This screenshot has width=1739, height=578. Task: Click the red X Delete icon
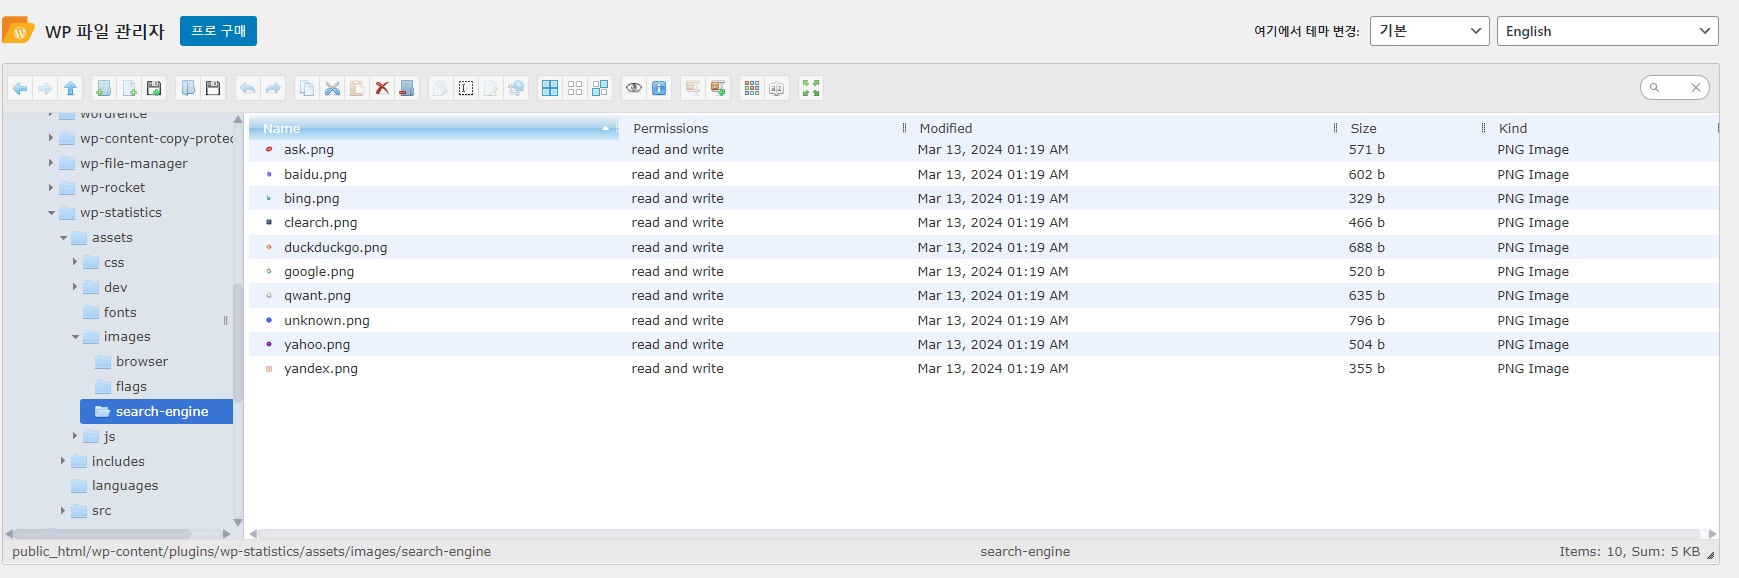pyautogui.click(x=382, y=88)
